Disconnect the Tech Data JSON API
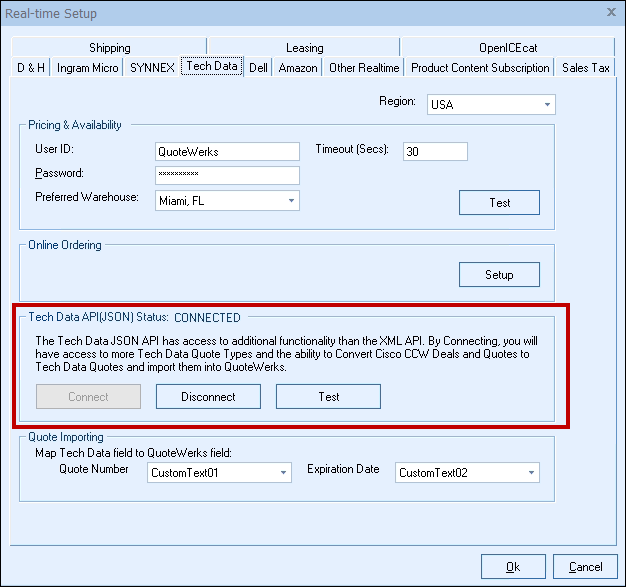626x587 pixels. 208,397
